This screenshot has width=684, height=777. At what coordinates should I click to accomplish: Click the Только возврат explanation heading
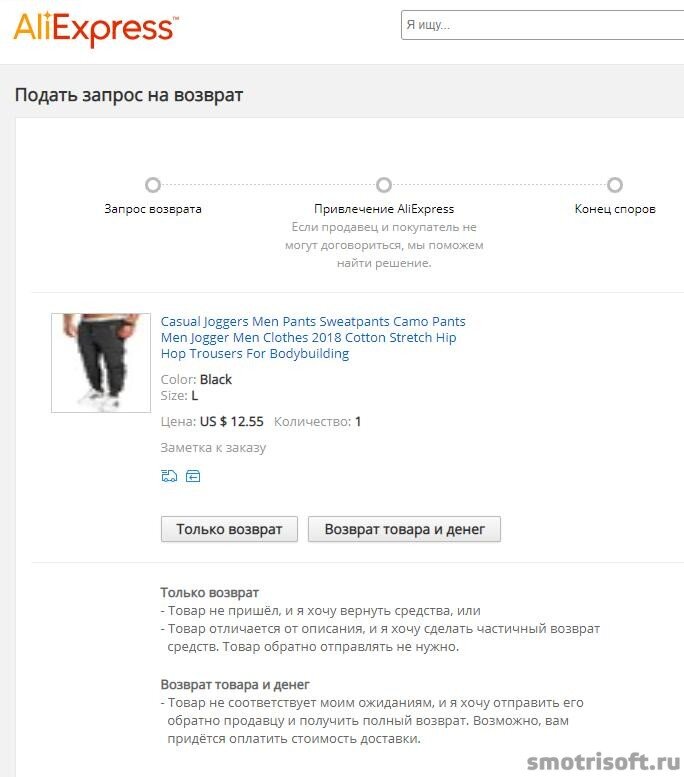(x=210, y=593)
